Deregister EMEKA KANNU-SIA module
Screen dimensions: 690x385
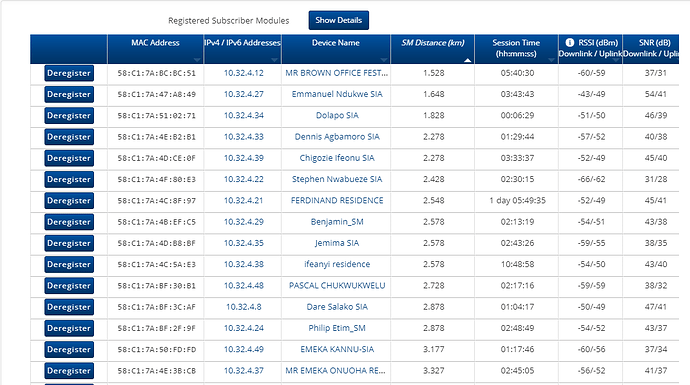coord(69,349)
